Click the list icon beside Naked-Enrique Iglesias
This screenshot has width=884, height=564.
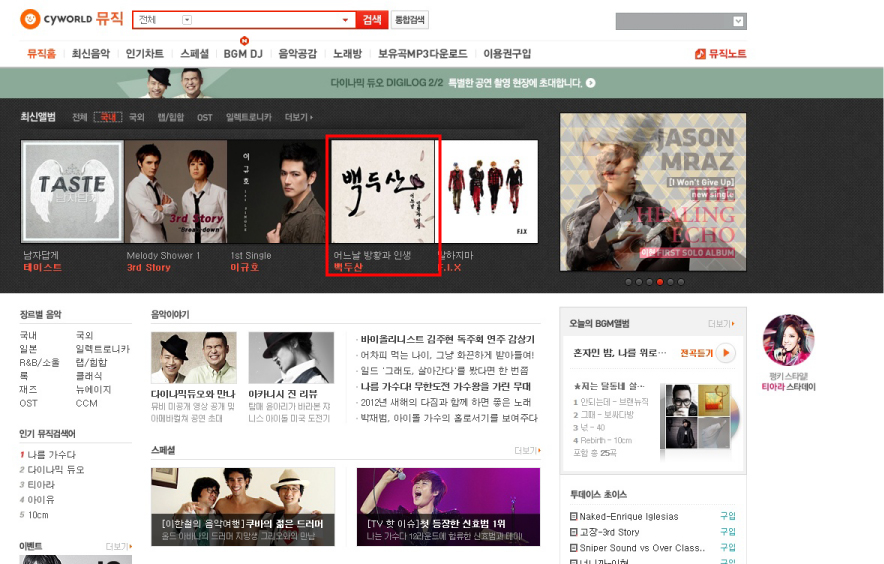574,517
